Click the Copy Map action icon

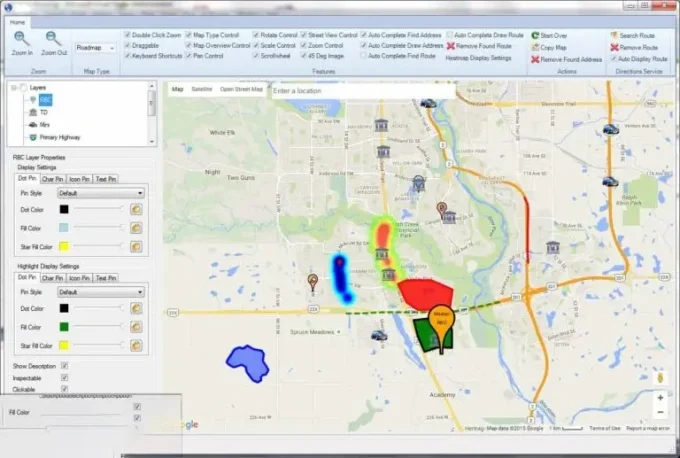535,47
